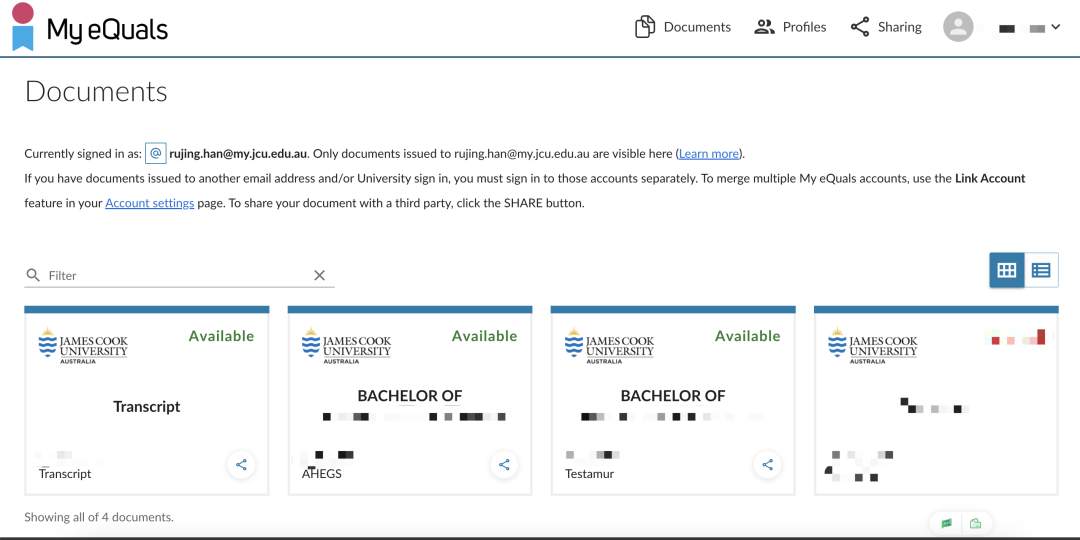Click the @ email icon next to signed-in address
The height and width of the screenshot is (540, 1080).
tap(155, 153)
